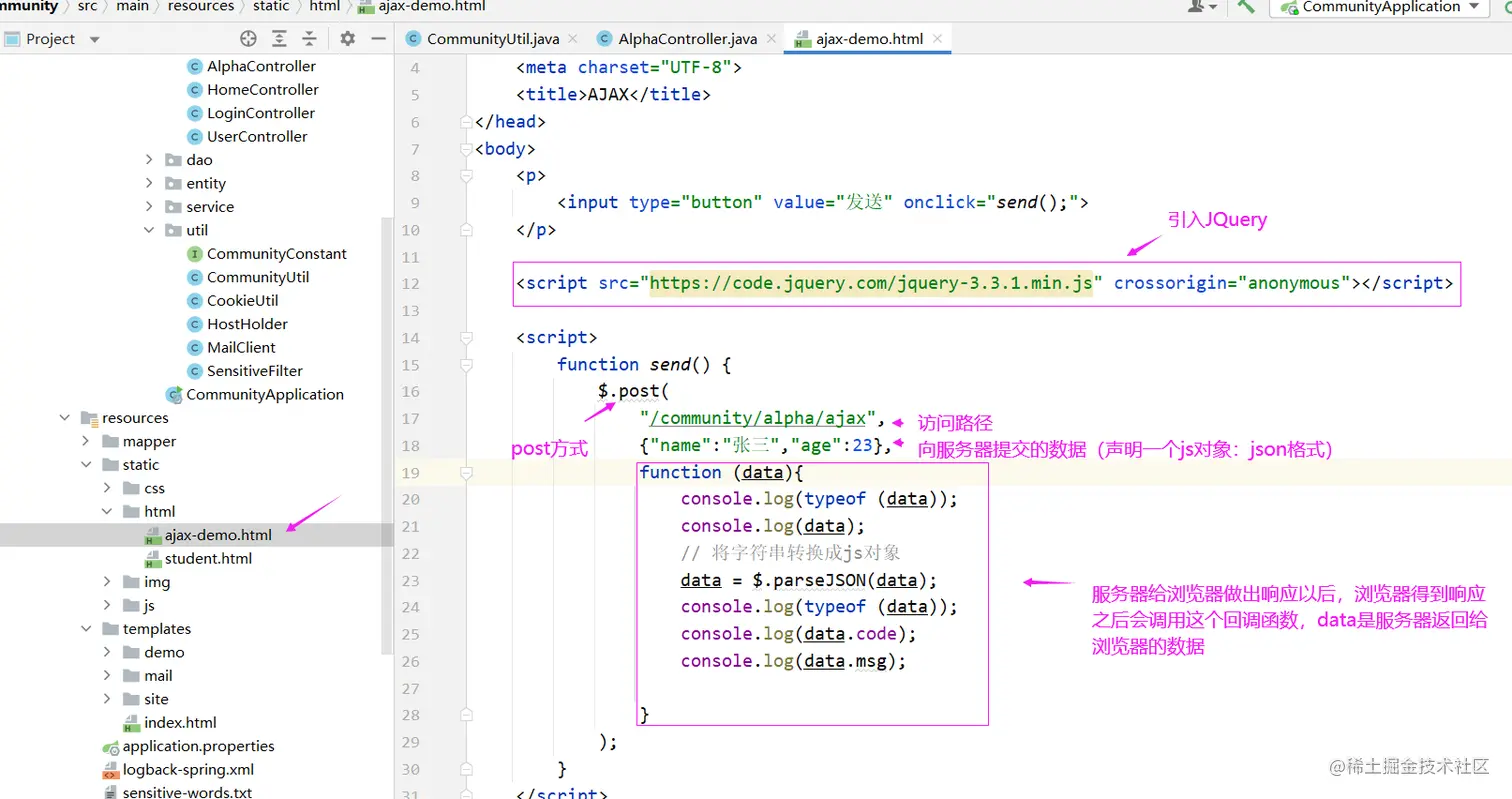Expand the site folder arrow

(107, 699)
